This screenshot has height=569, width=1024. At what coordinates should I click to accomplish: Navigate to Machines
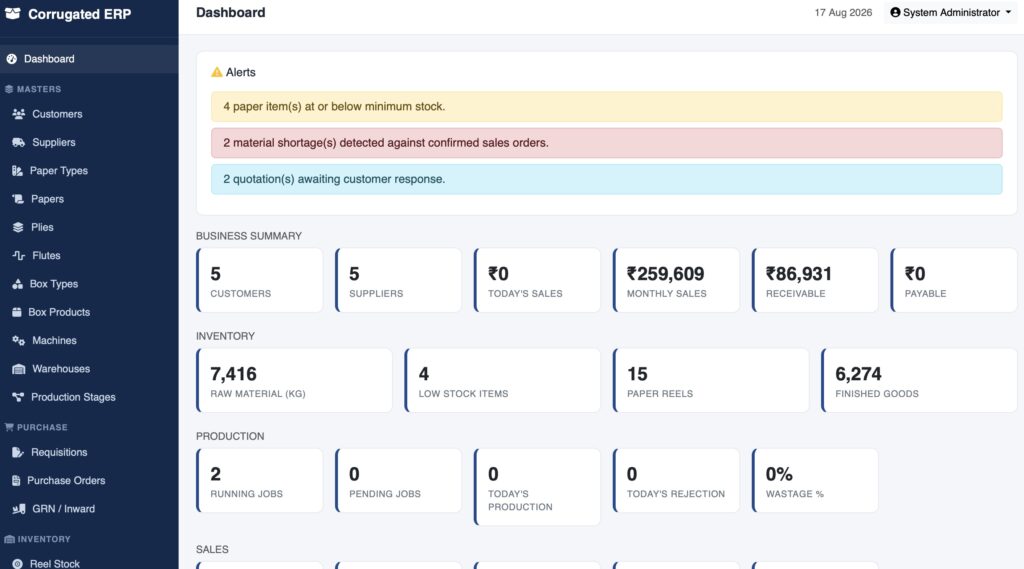coord(89,341)
